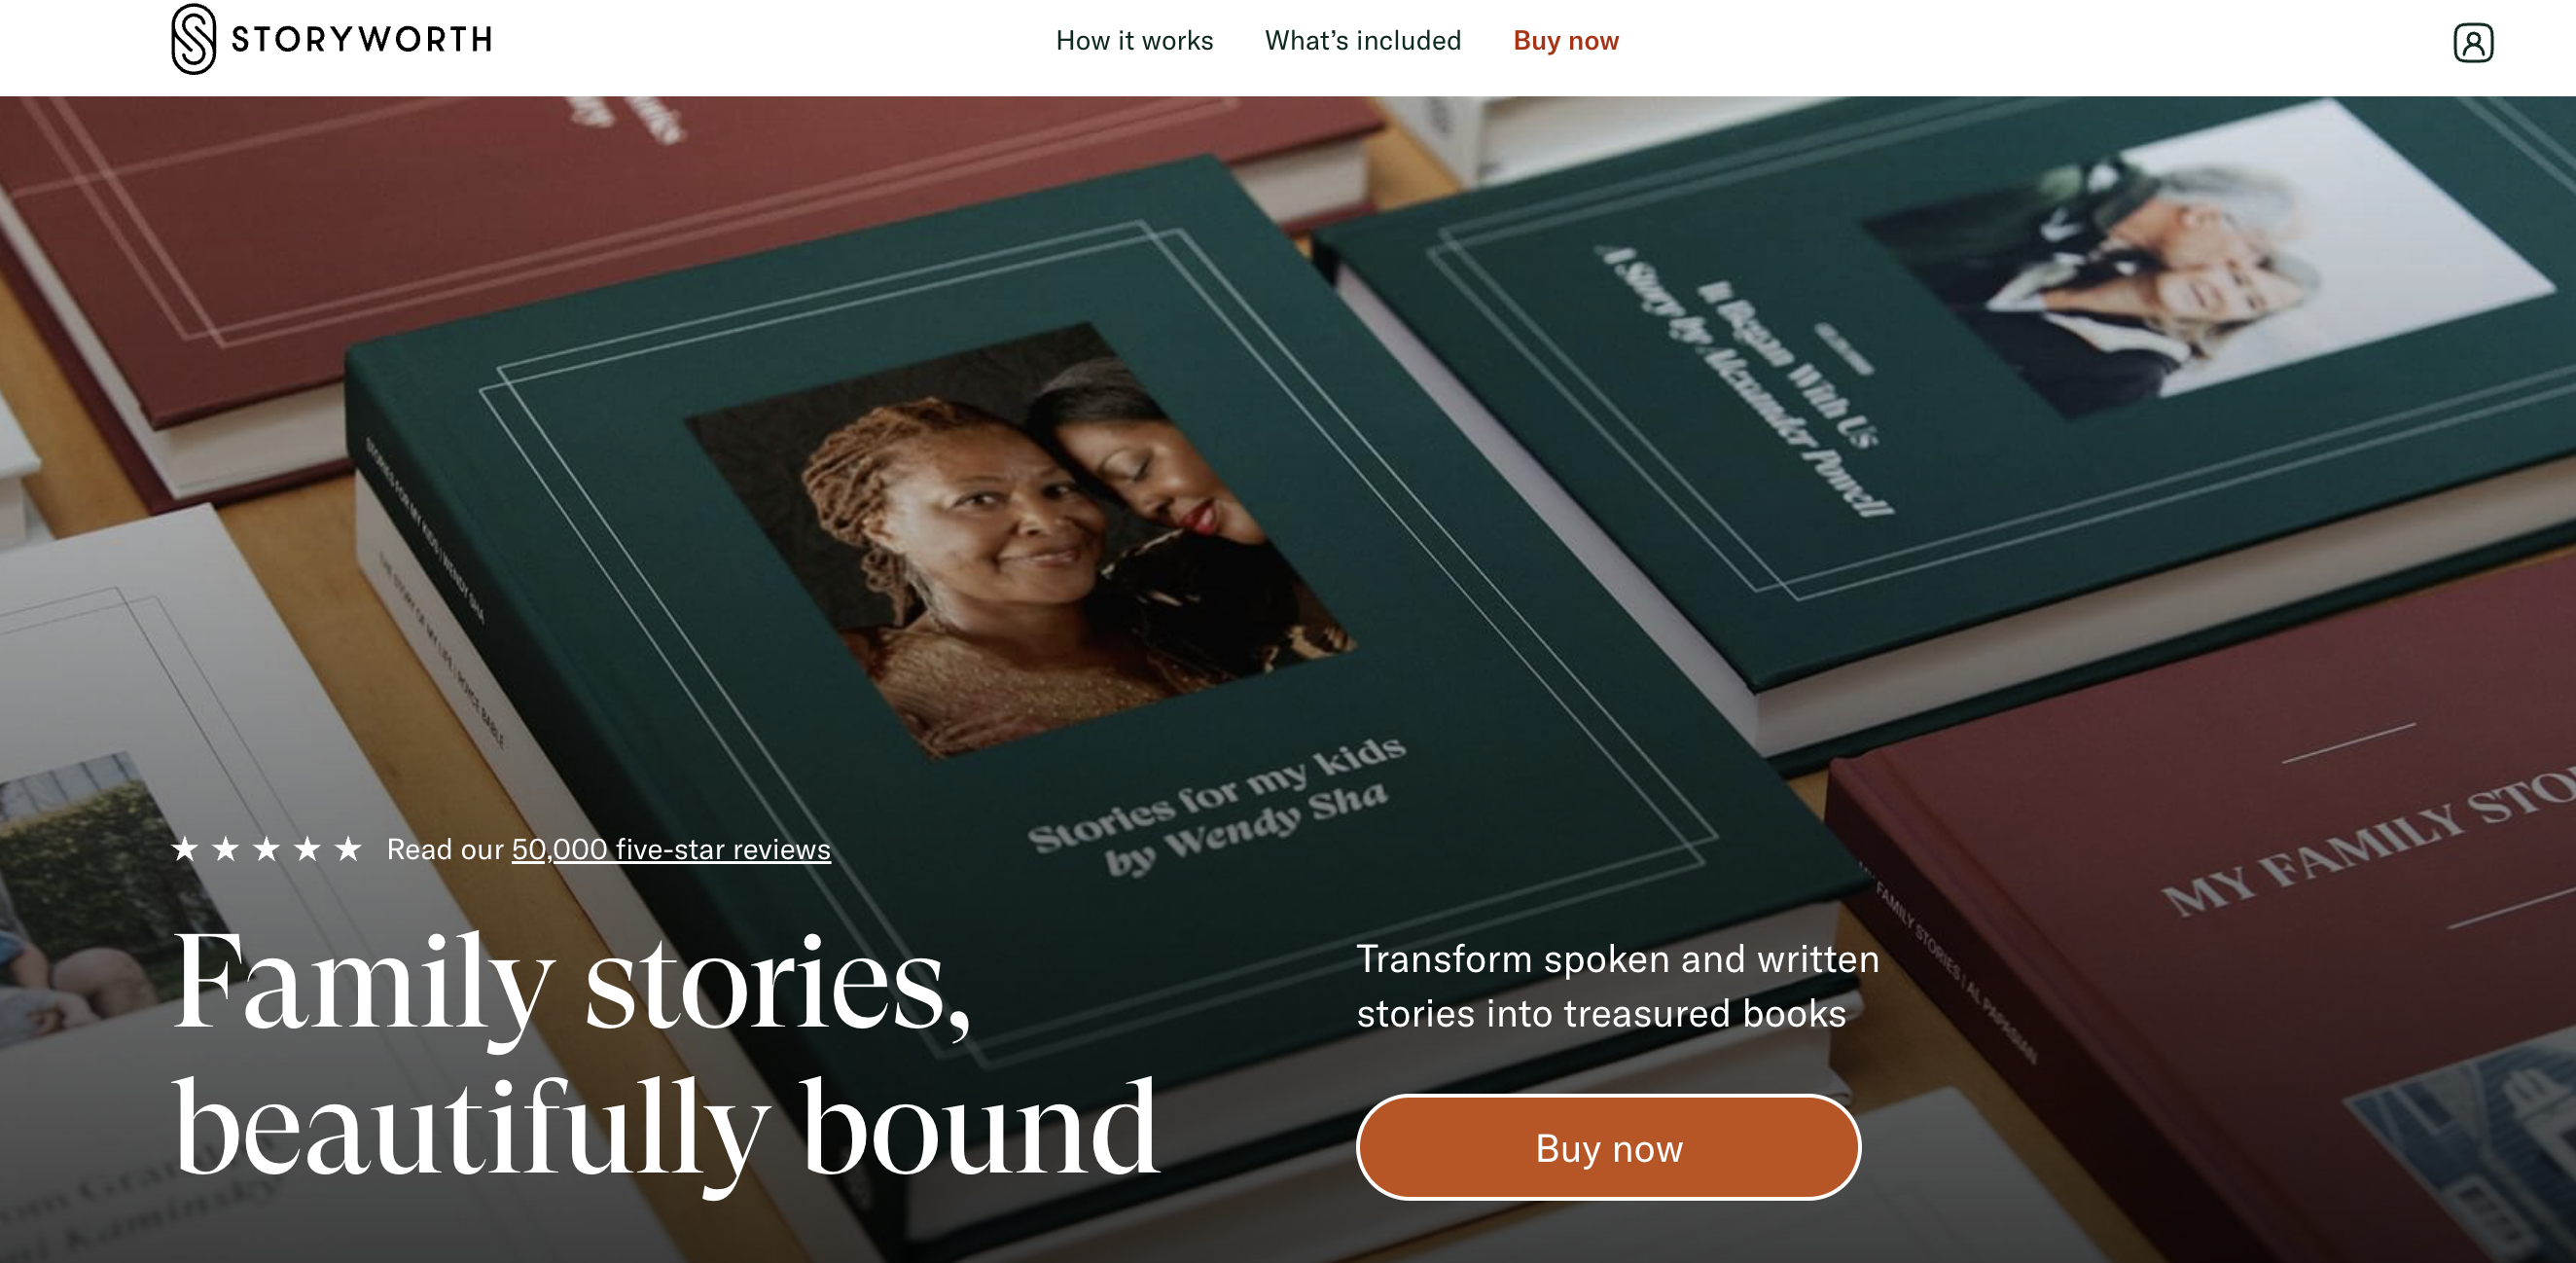Open the How it works menu item
The width and height of the screenshot is (2576, 1263).
coord(1134,41)
